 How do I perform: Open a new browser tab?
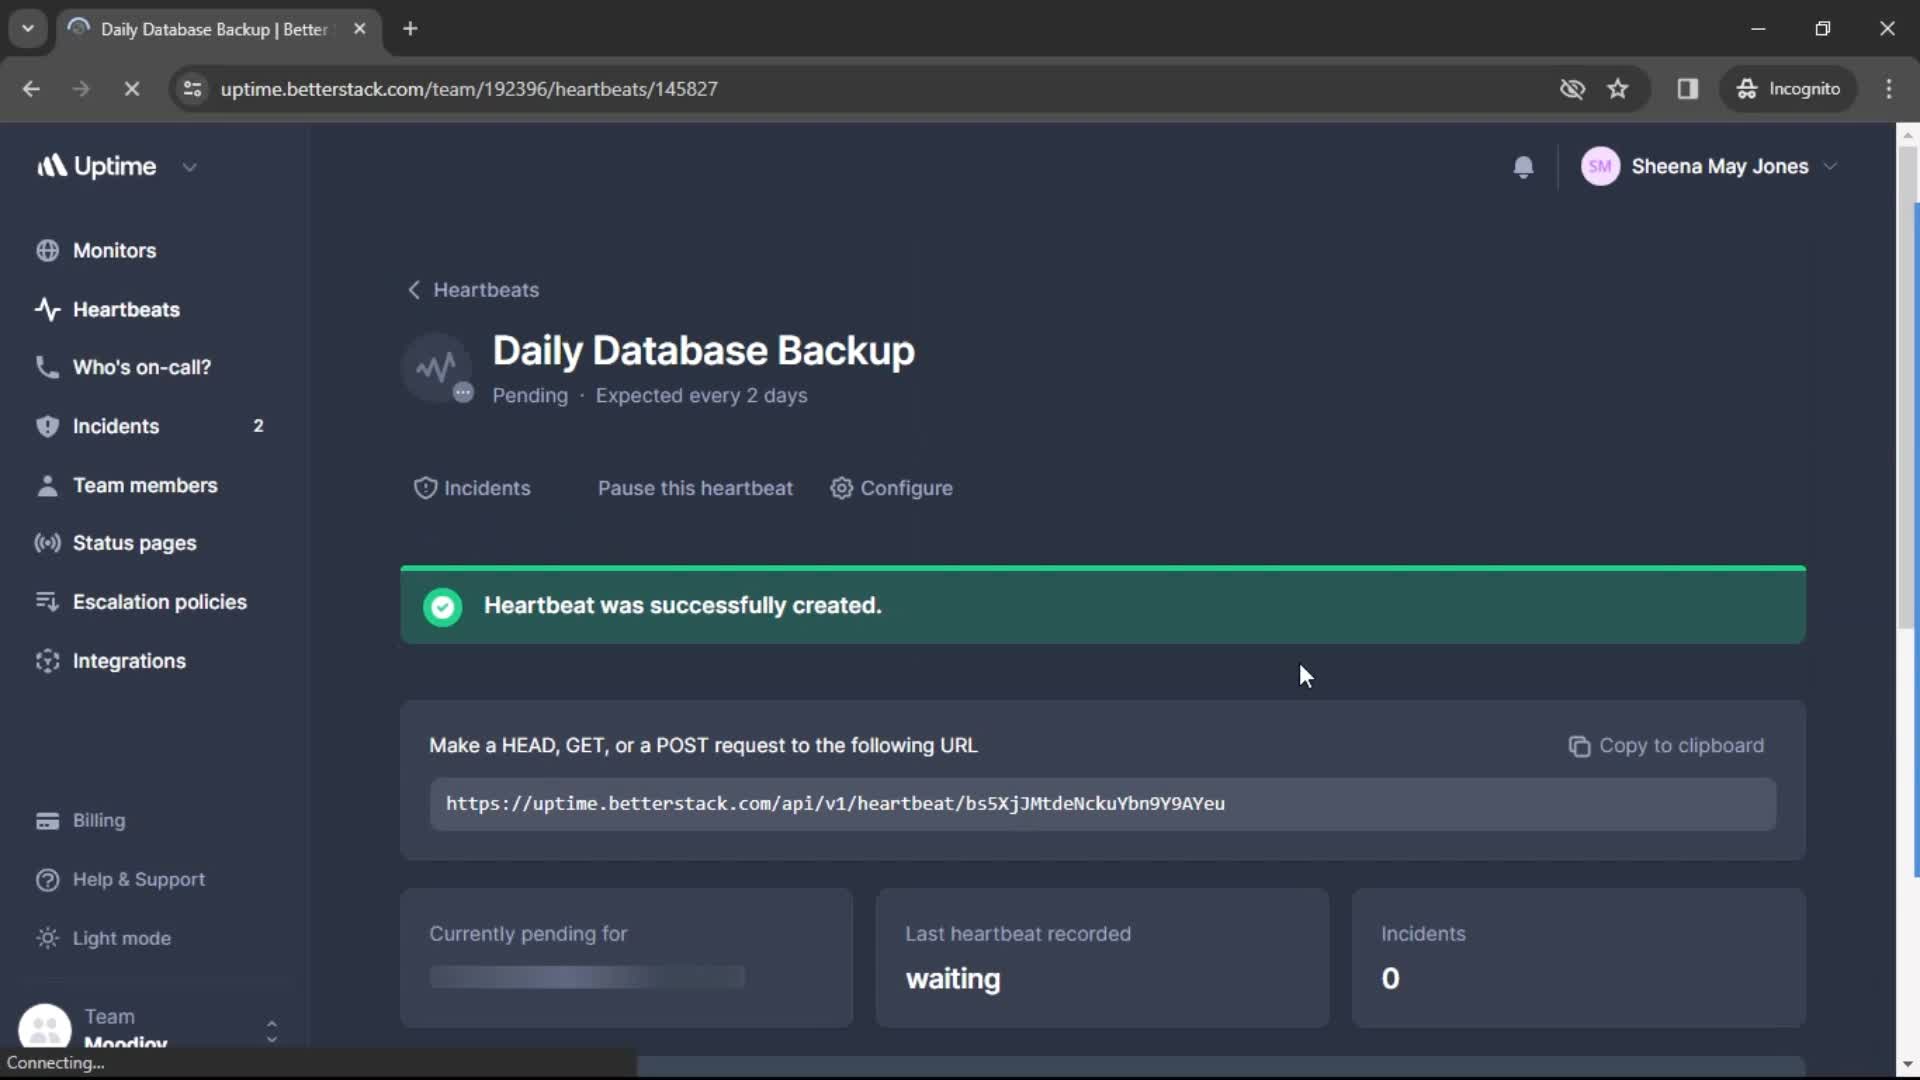tap(410, 28)
